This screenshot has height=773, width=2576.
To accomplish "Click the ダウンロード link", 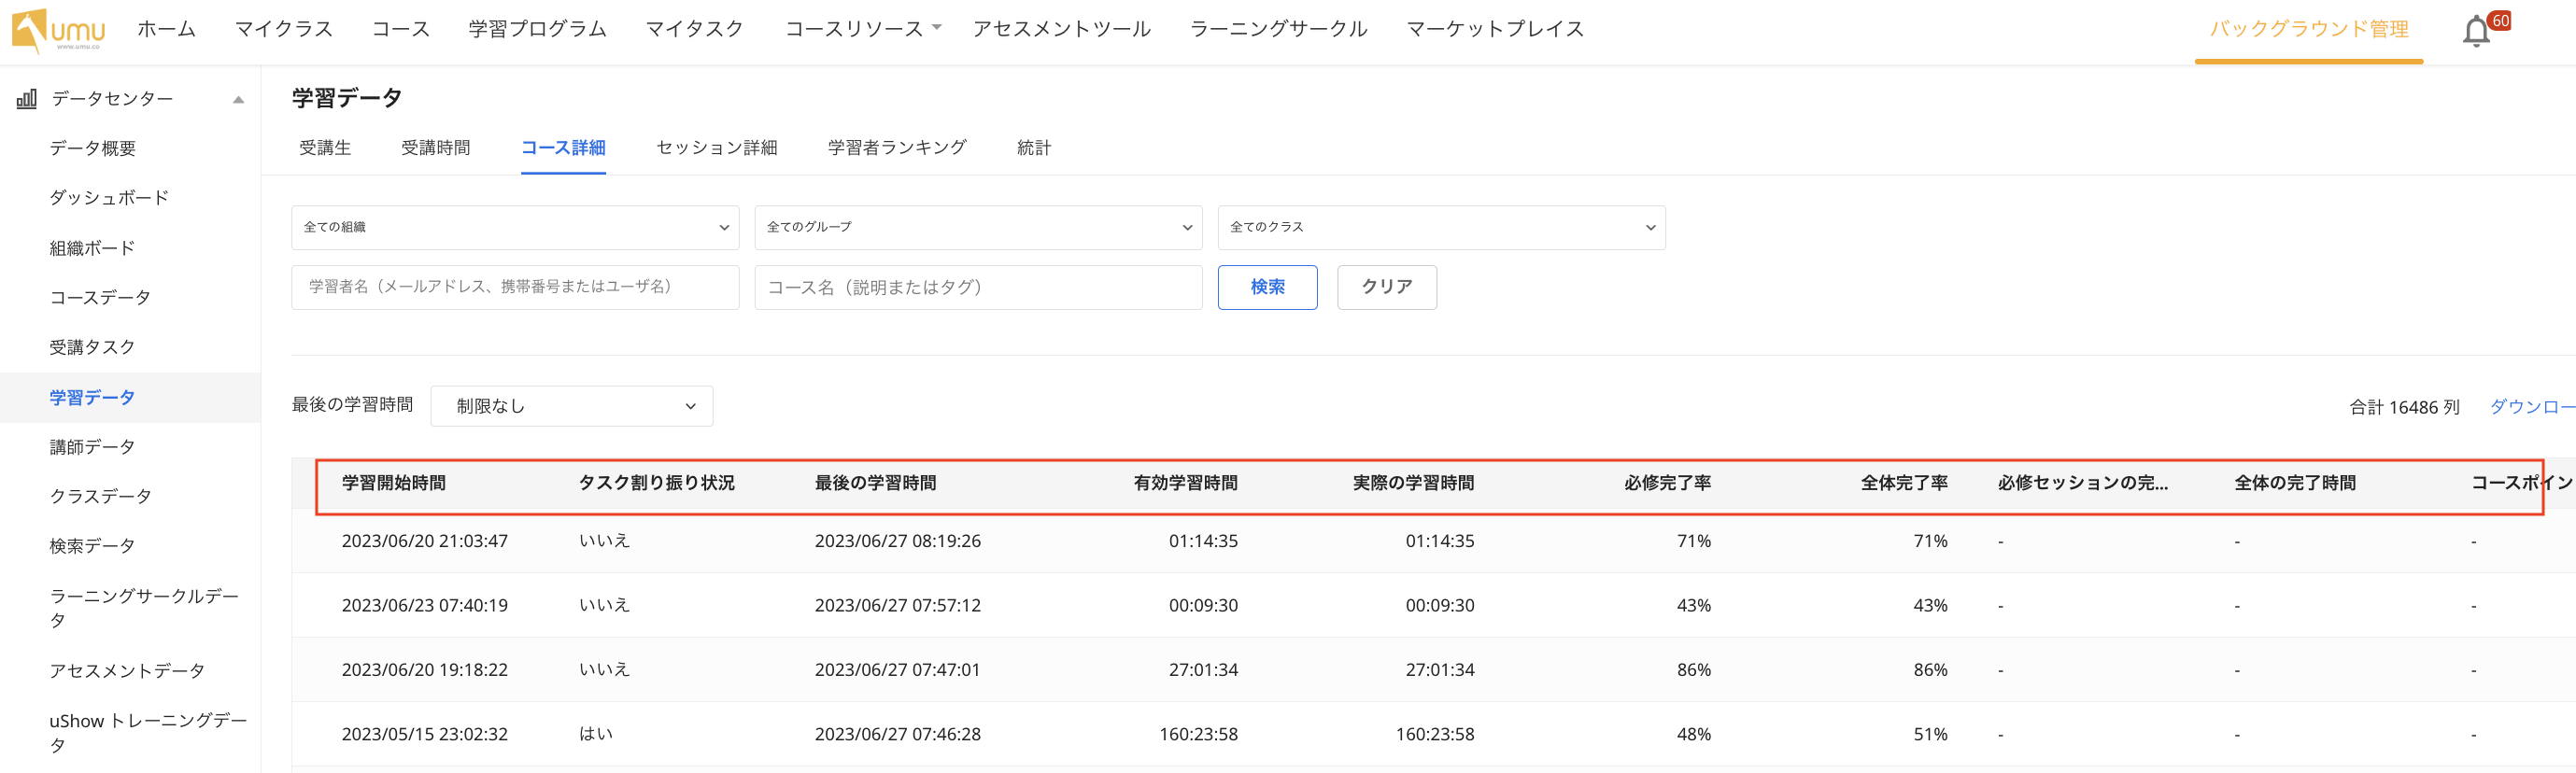I will [x=2530, y=407].
